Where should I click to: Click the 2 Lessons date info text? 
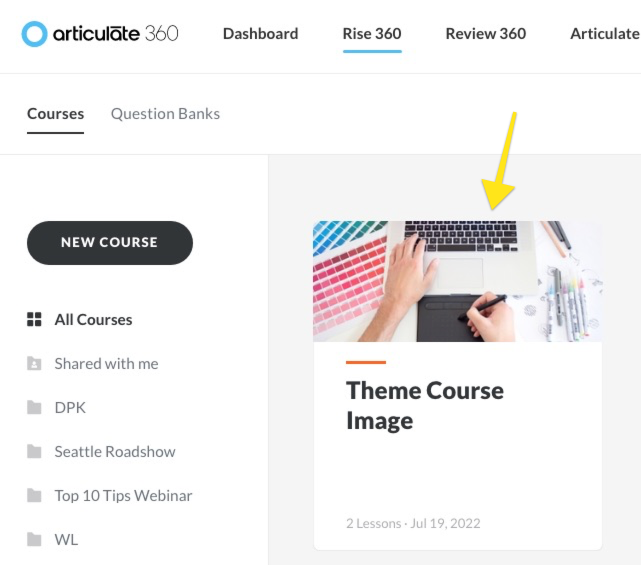point(413,523)
